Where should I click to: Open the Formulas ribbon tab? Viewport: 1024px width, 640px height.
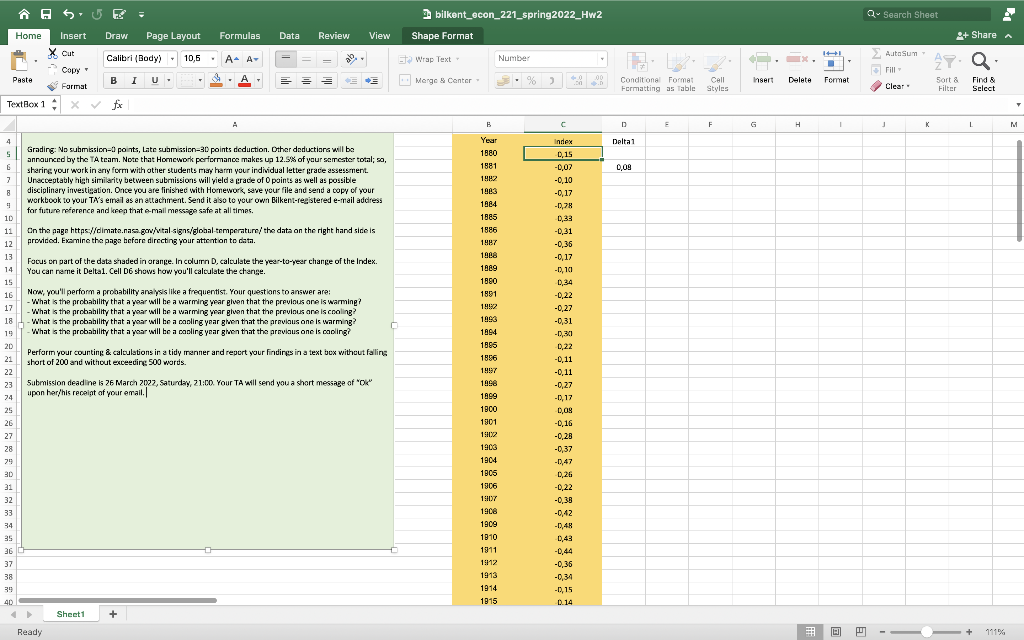240,35
